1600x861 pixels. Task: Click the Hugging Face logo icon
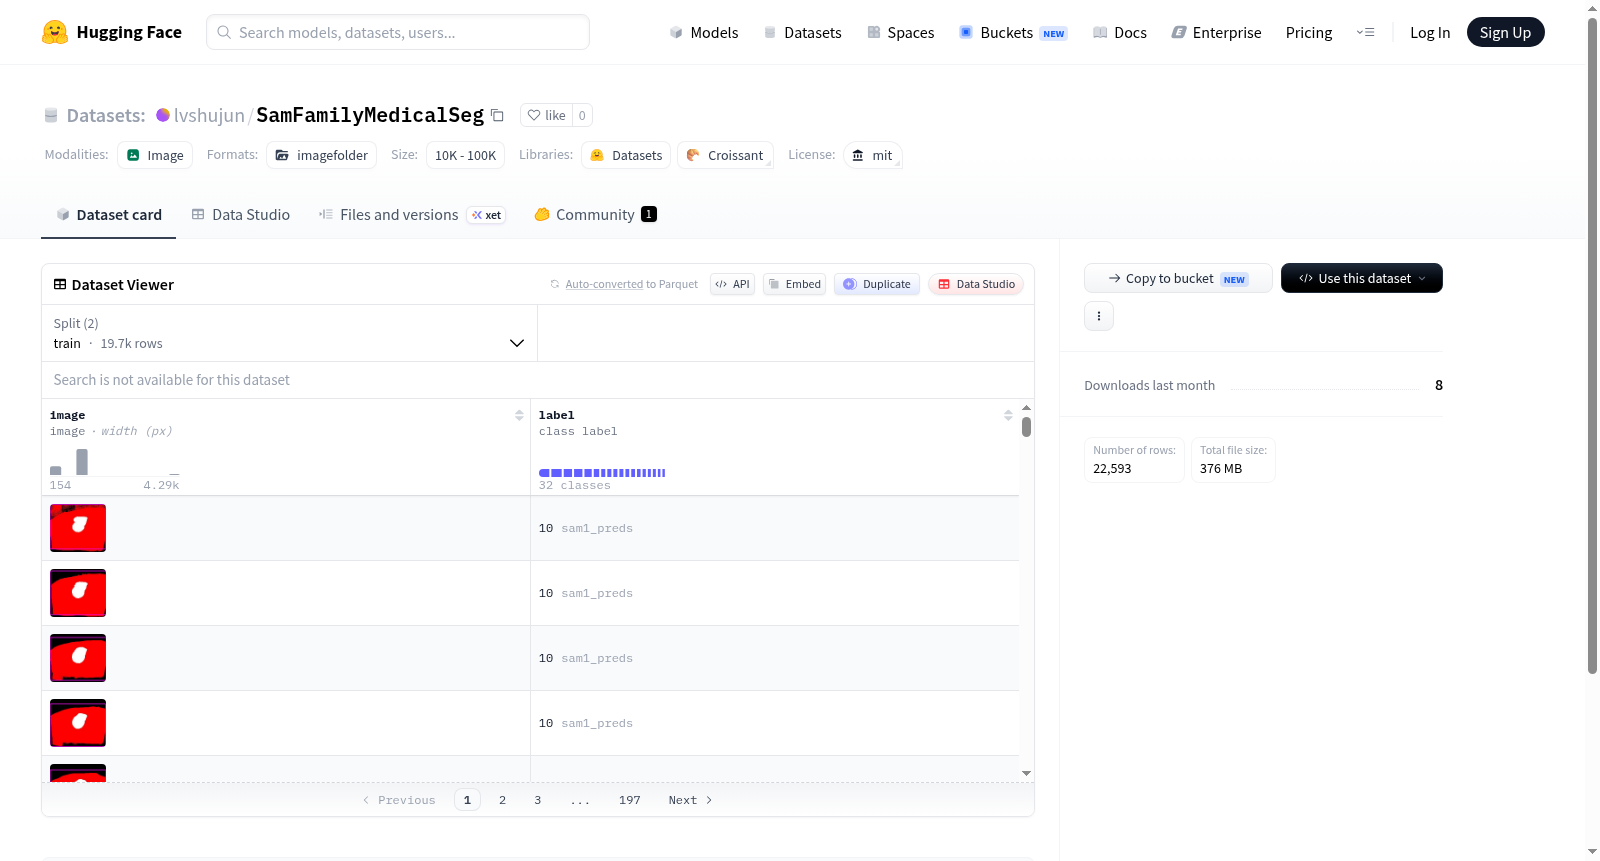(55, 32)
